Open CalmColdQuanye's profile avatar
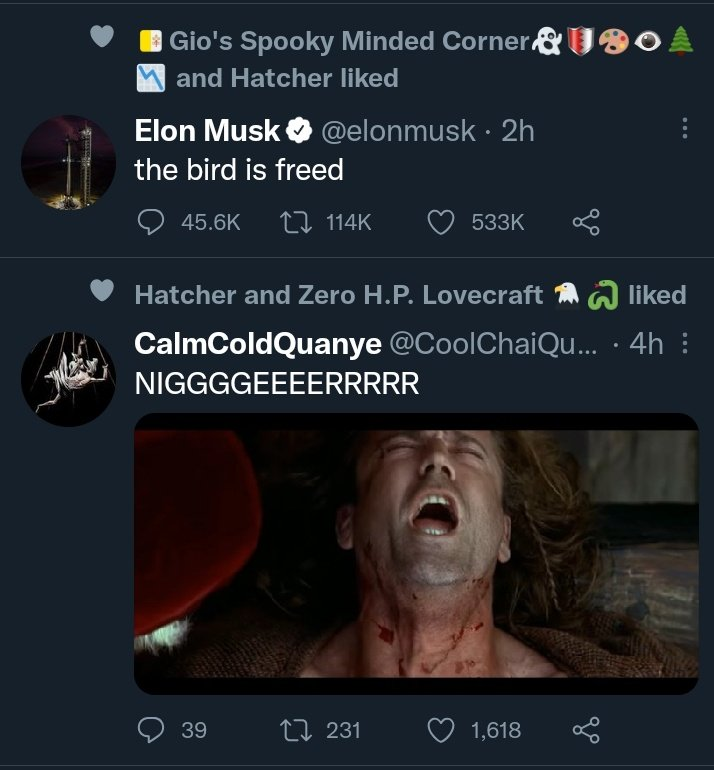The width and height of the screenshot is (714, 770). (x=69, y=379)
